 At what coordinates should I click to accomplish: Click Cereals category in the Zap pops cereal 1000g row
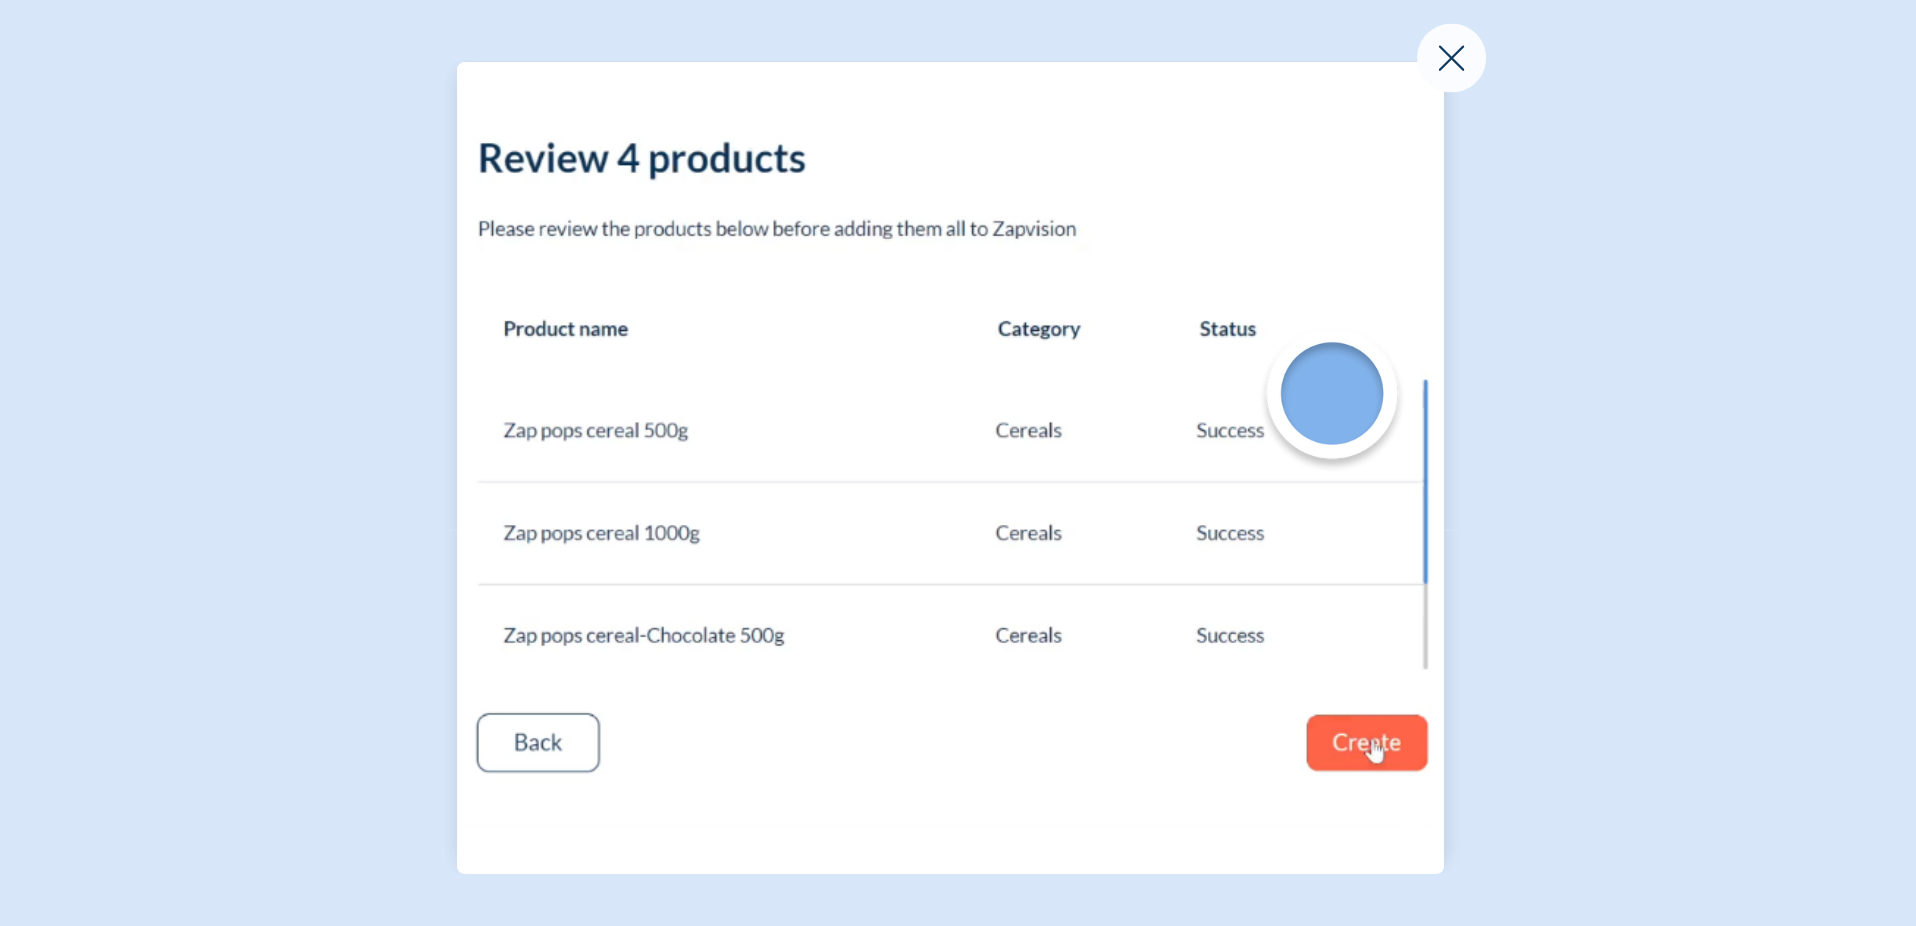click(x=1029, y=533)
